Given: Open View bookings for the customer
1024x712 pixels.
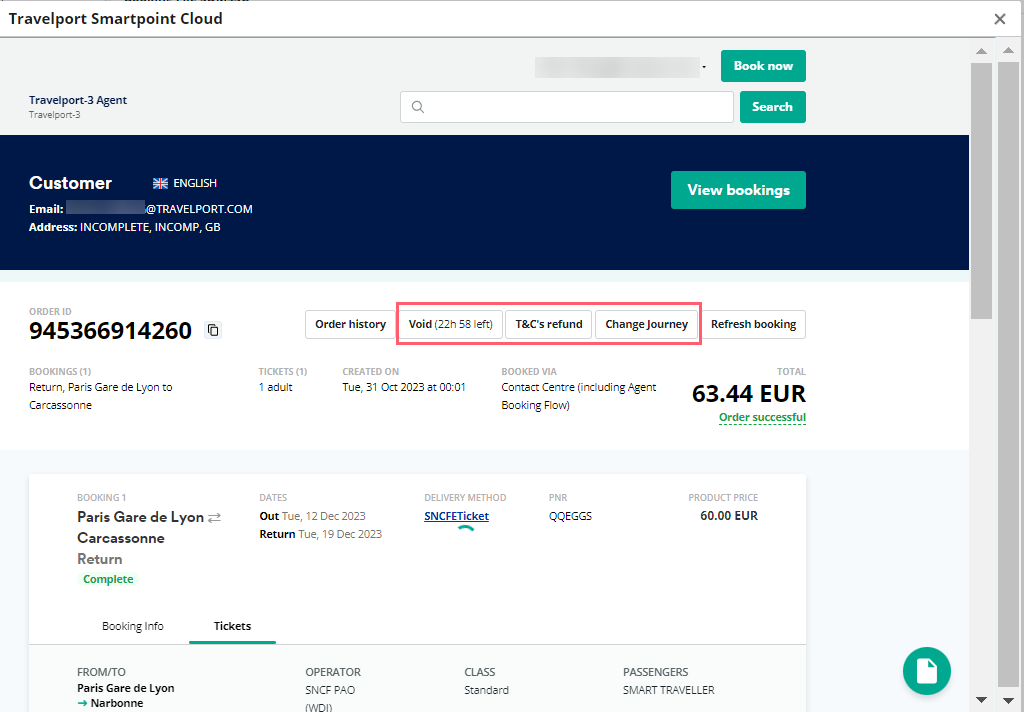Looking at the screenshot, I should (738, 190).
